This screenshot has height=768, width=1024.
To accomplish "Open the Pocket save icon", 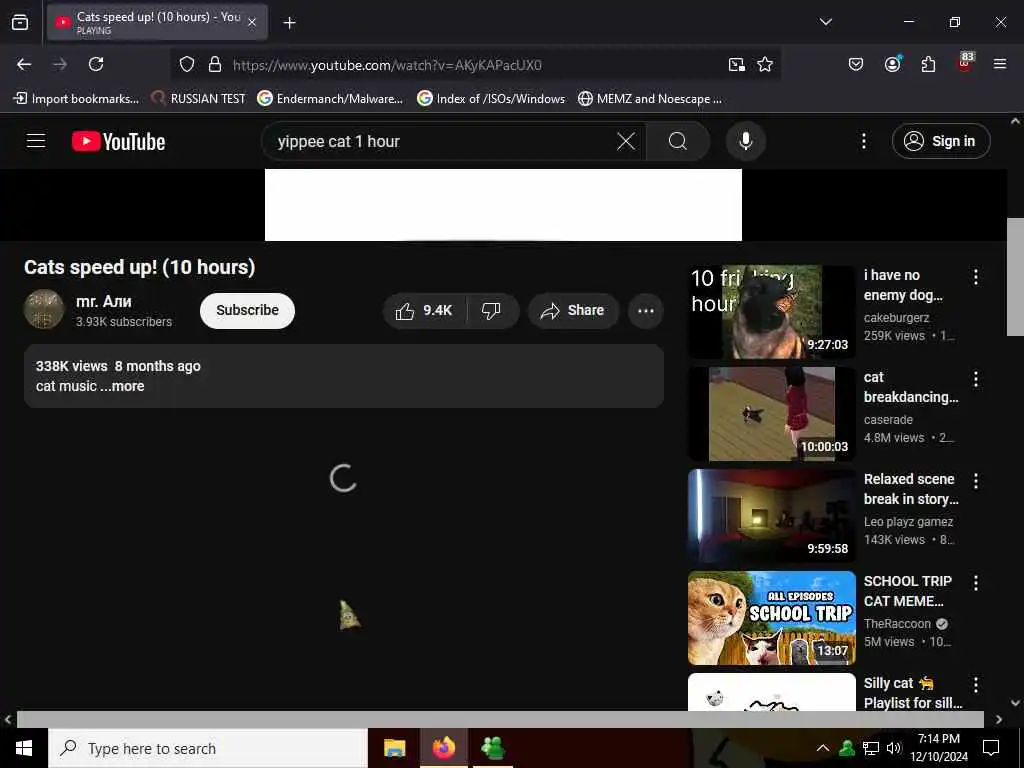I will pyautogui.click(x=856, y=64).
